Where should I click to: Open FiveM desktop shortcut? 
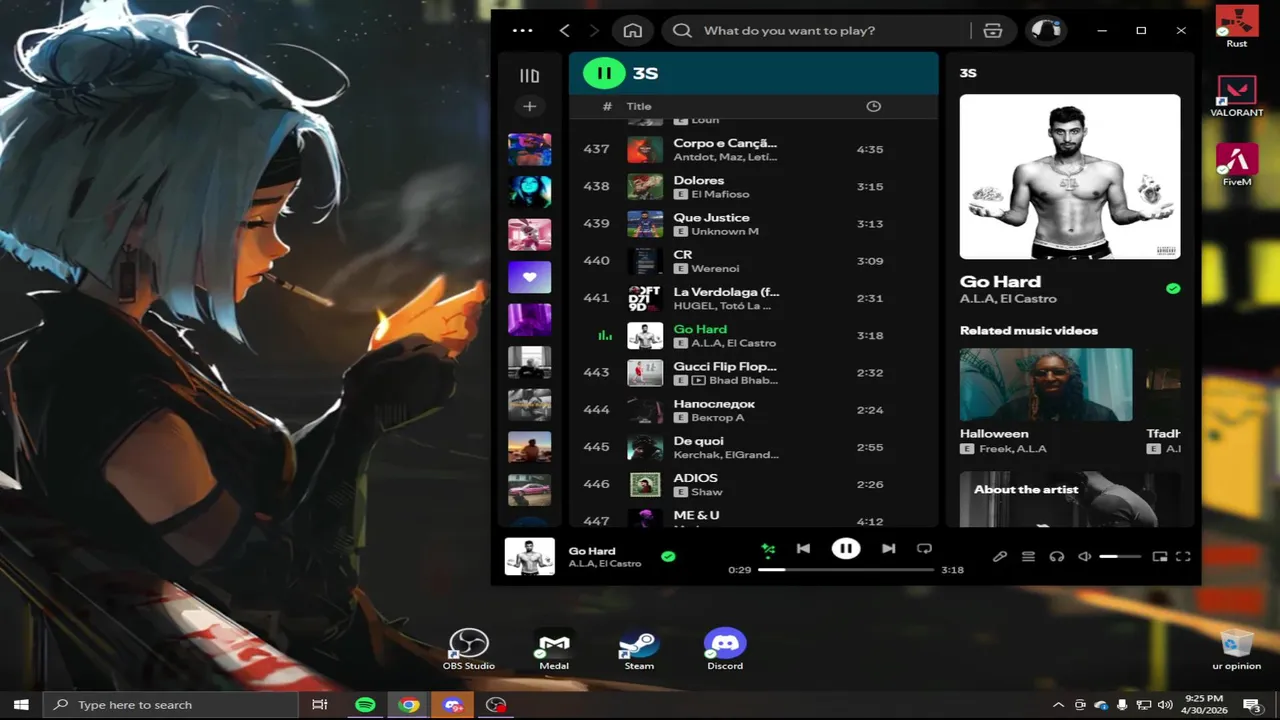point(1237,165)
